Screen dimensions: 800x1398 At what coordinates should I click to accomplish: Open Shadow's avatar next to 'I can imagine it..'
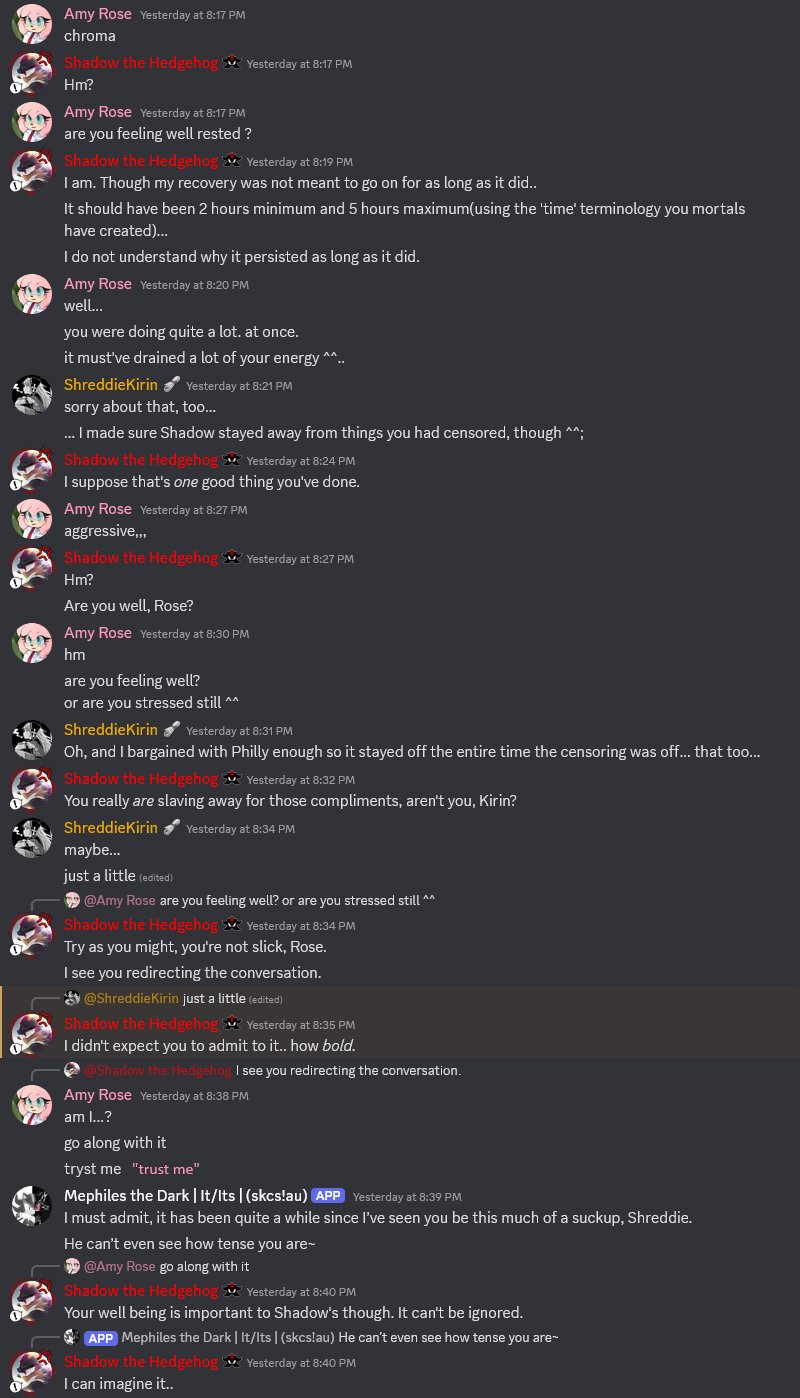click(31, 1371)
